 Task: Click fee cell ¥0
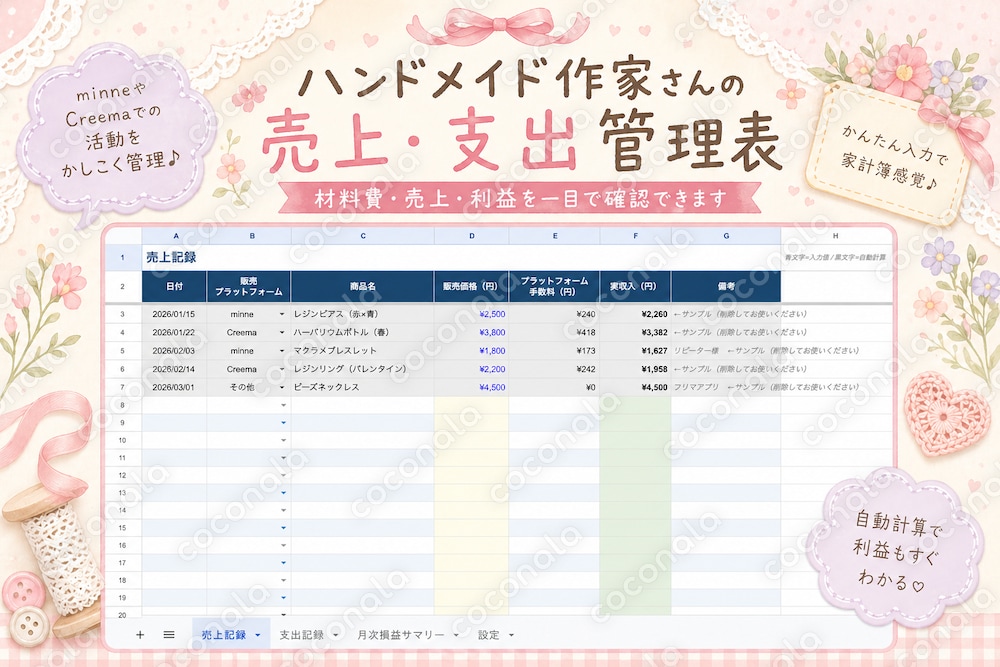point(555,387)
